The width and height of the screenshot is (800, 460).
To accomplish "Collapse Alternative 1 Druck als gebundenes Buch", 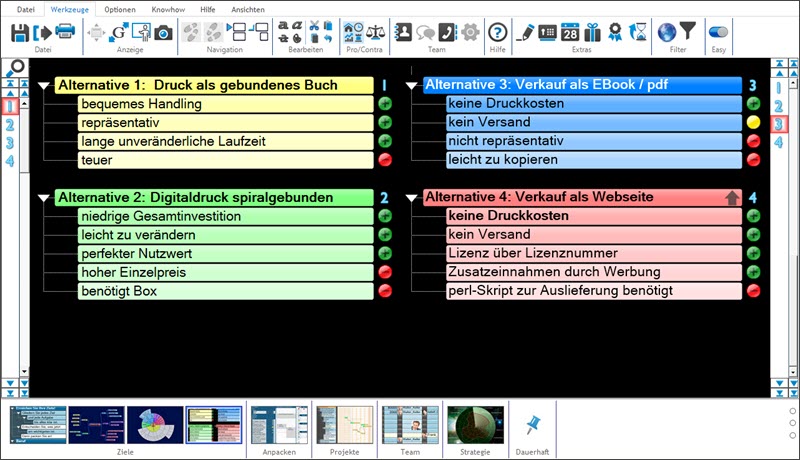I will pos(43,86).
